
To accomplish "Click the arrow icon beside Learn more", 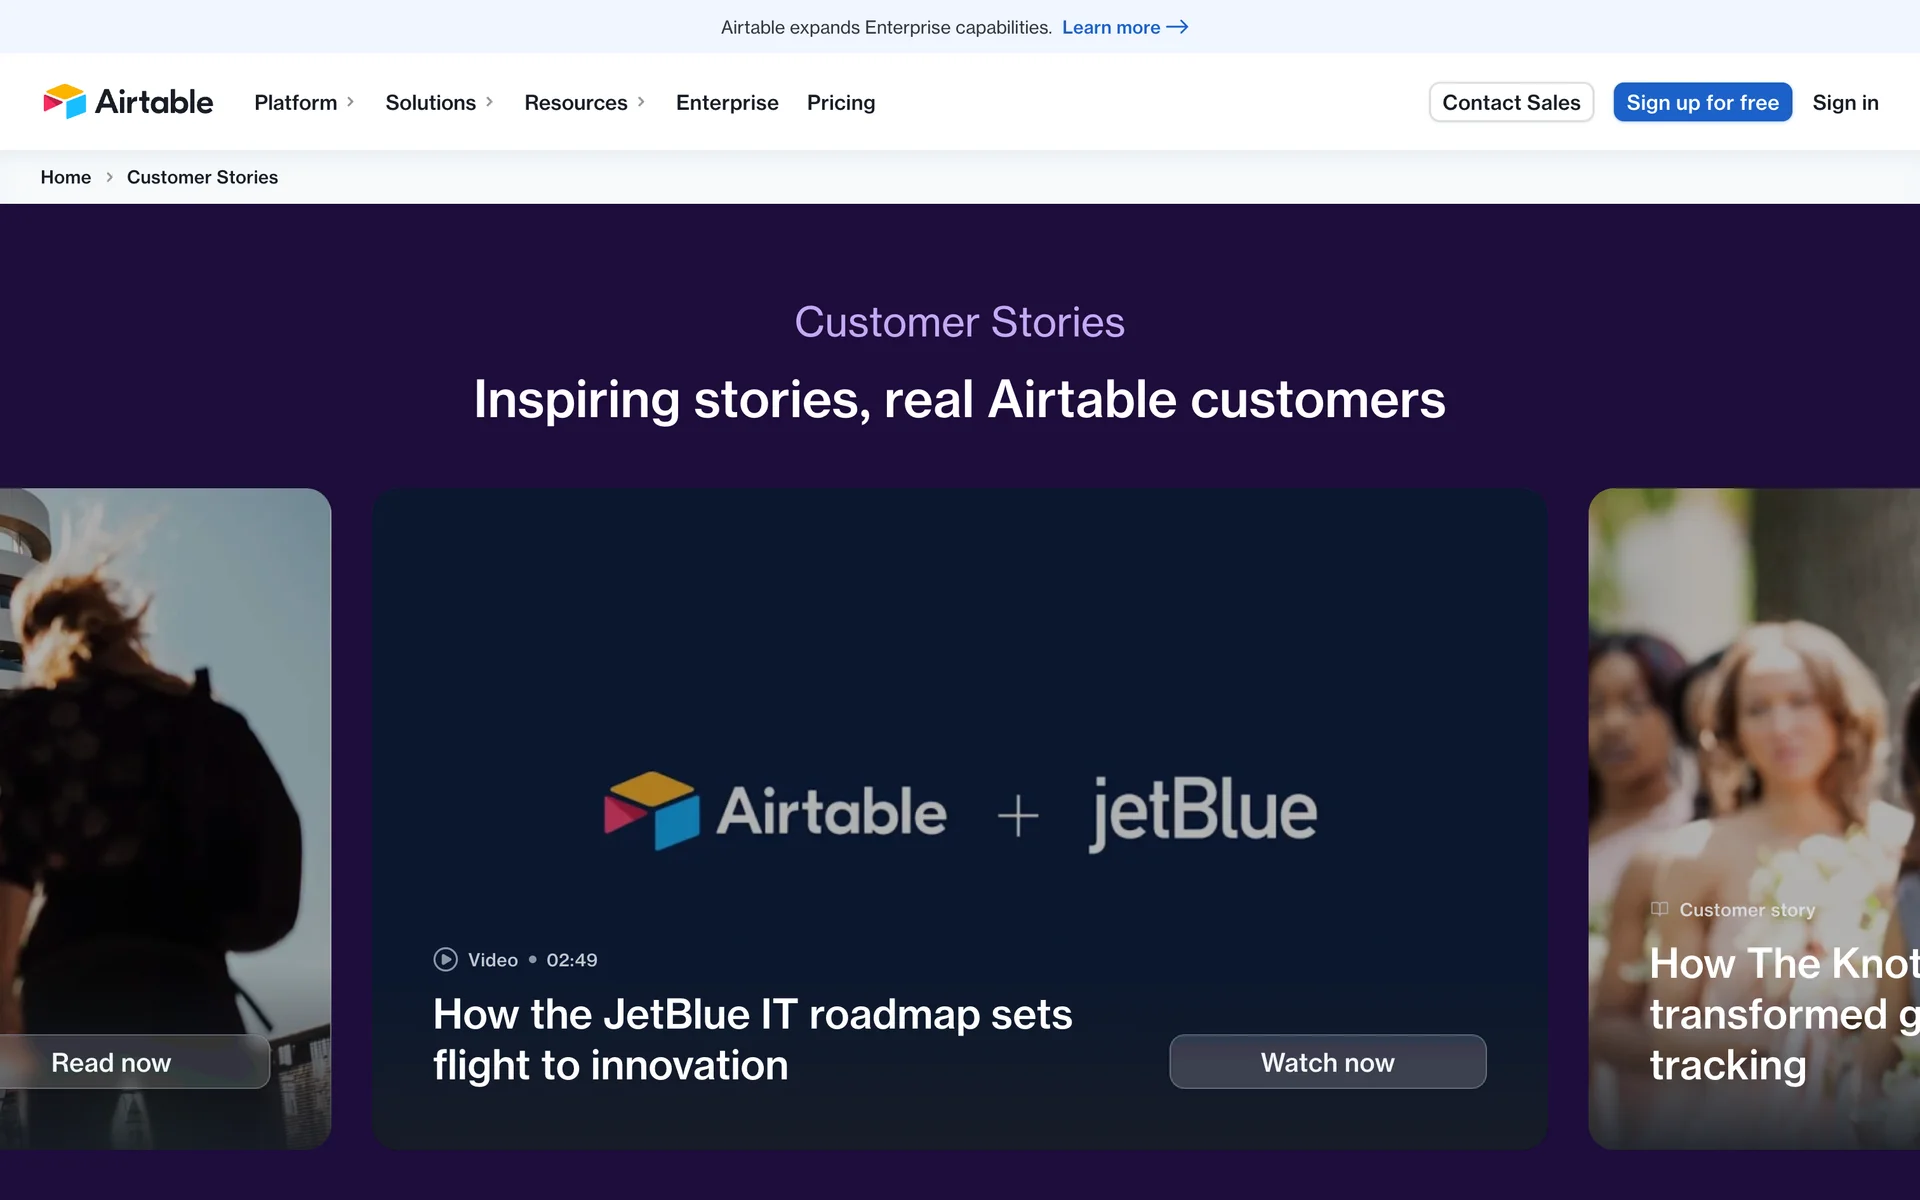I will pos(1178,27).
